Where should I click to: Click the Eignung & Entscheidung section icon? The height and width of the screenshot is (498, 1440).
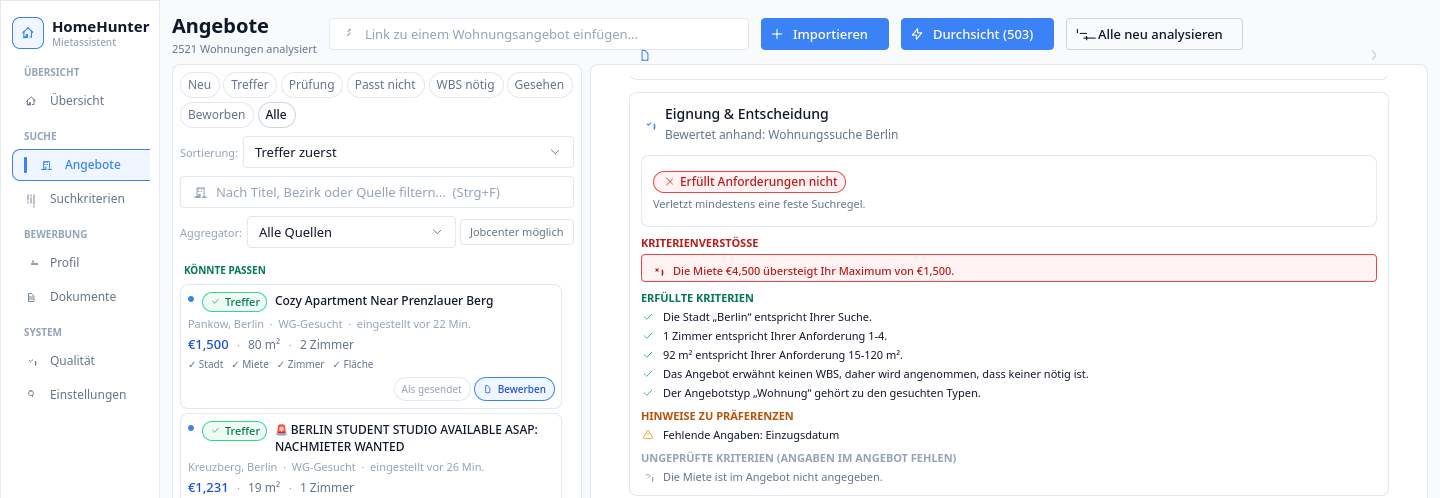(650, 125)
